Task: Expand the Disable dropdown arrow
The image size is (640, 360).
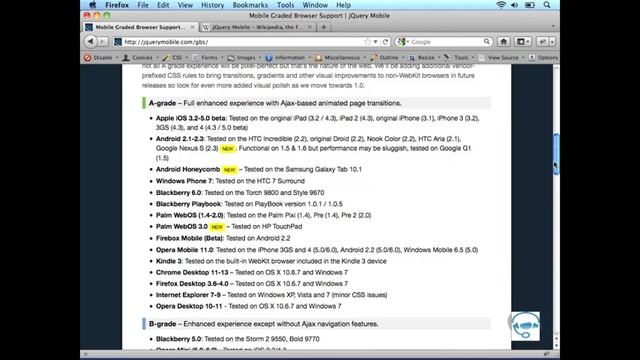Action: [117, 58]
